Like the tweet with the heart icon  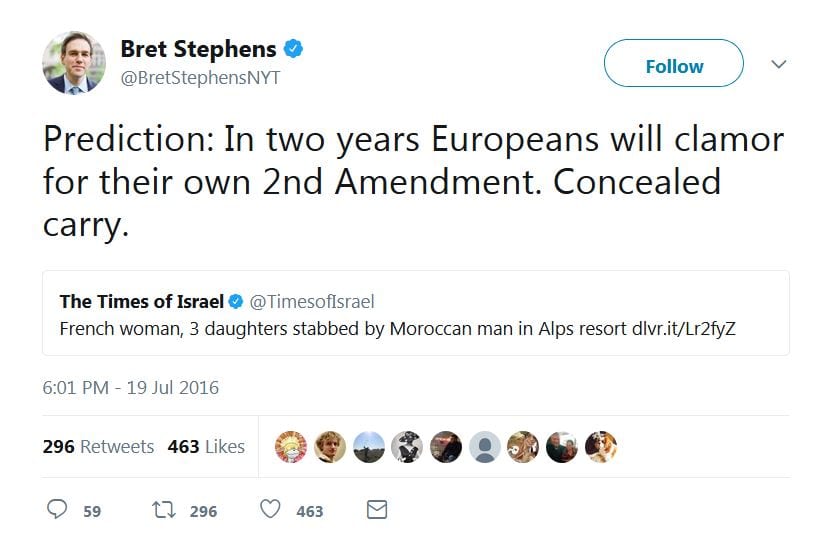(x=270, y=510)
